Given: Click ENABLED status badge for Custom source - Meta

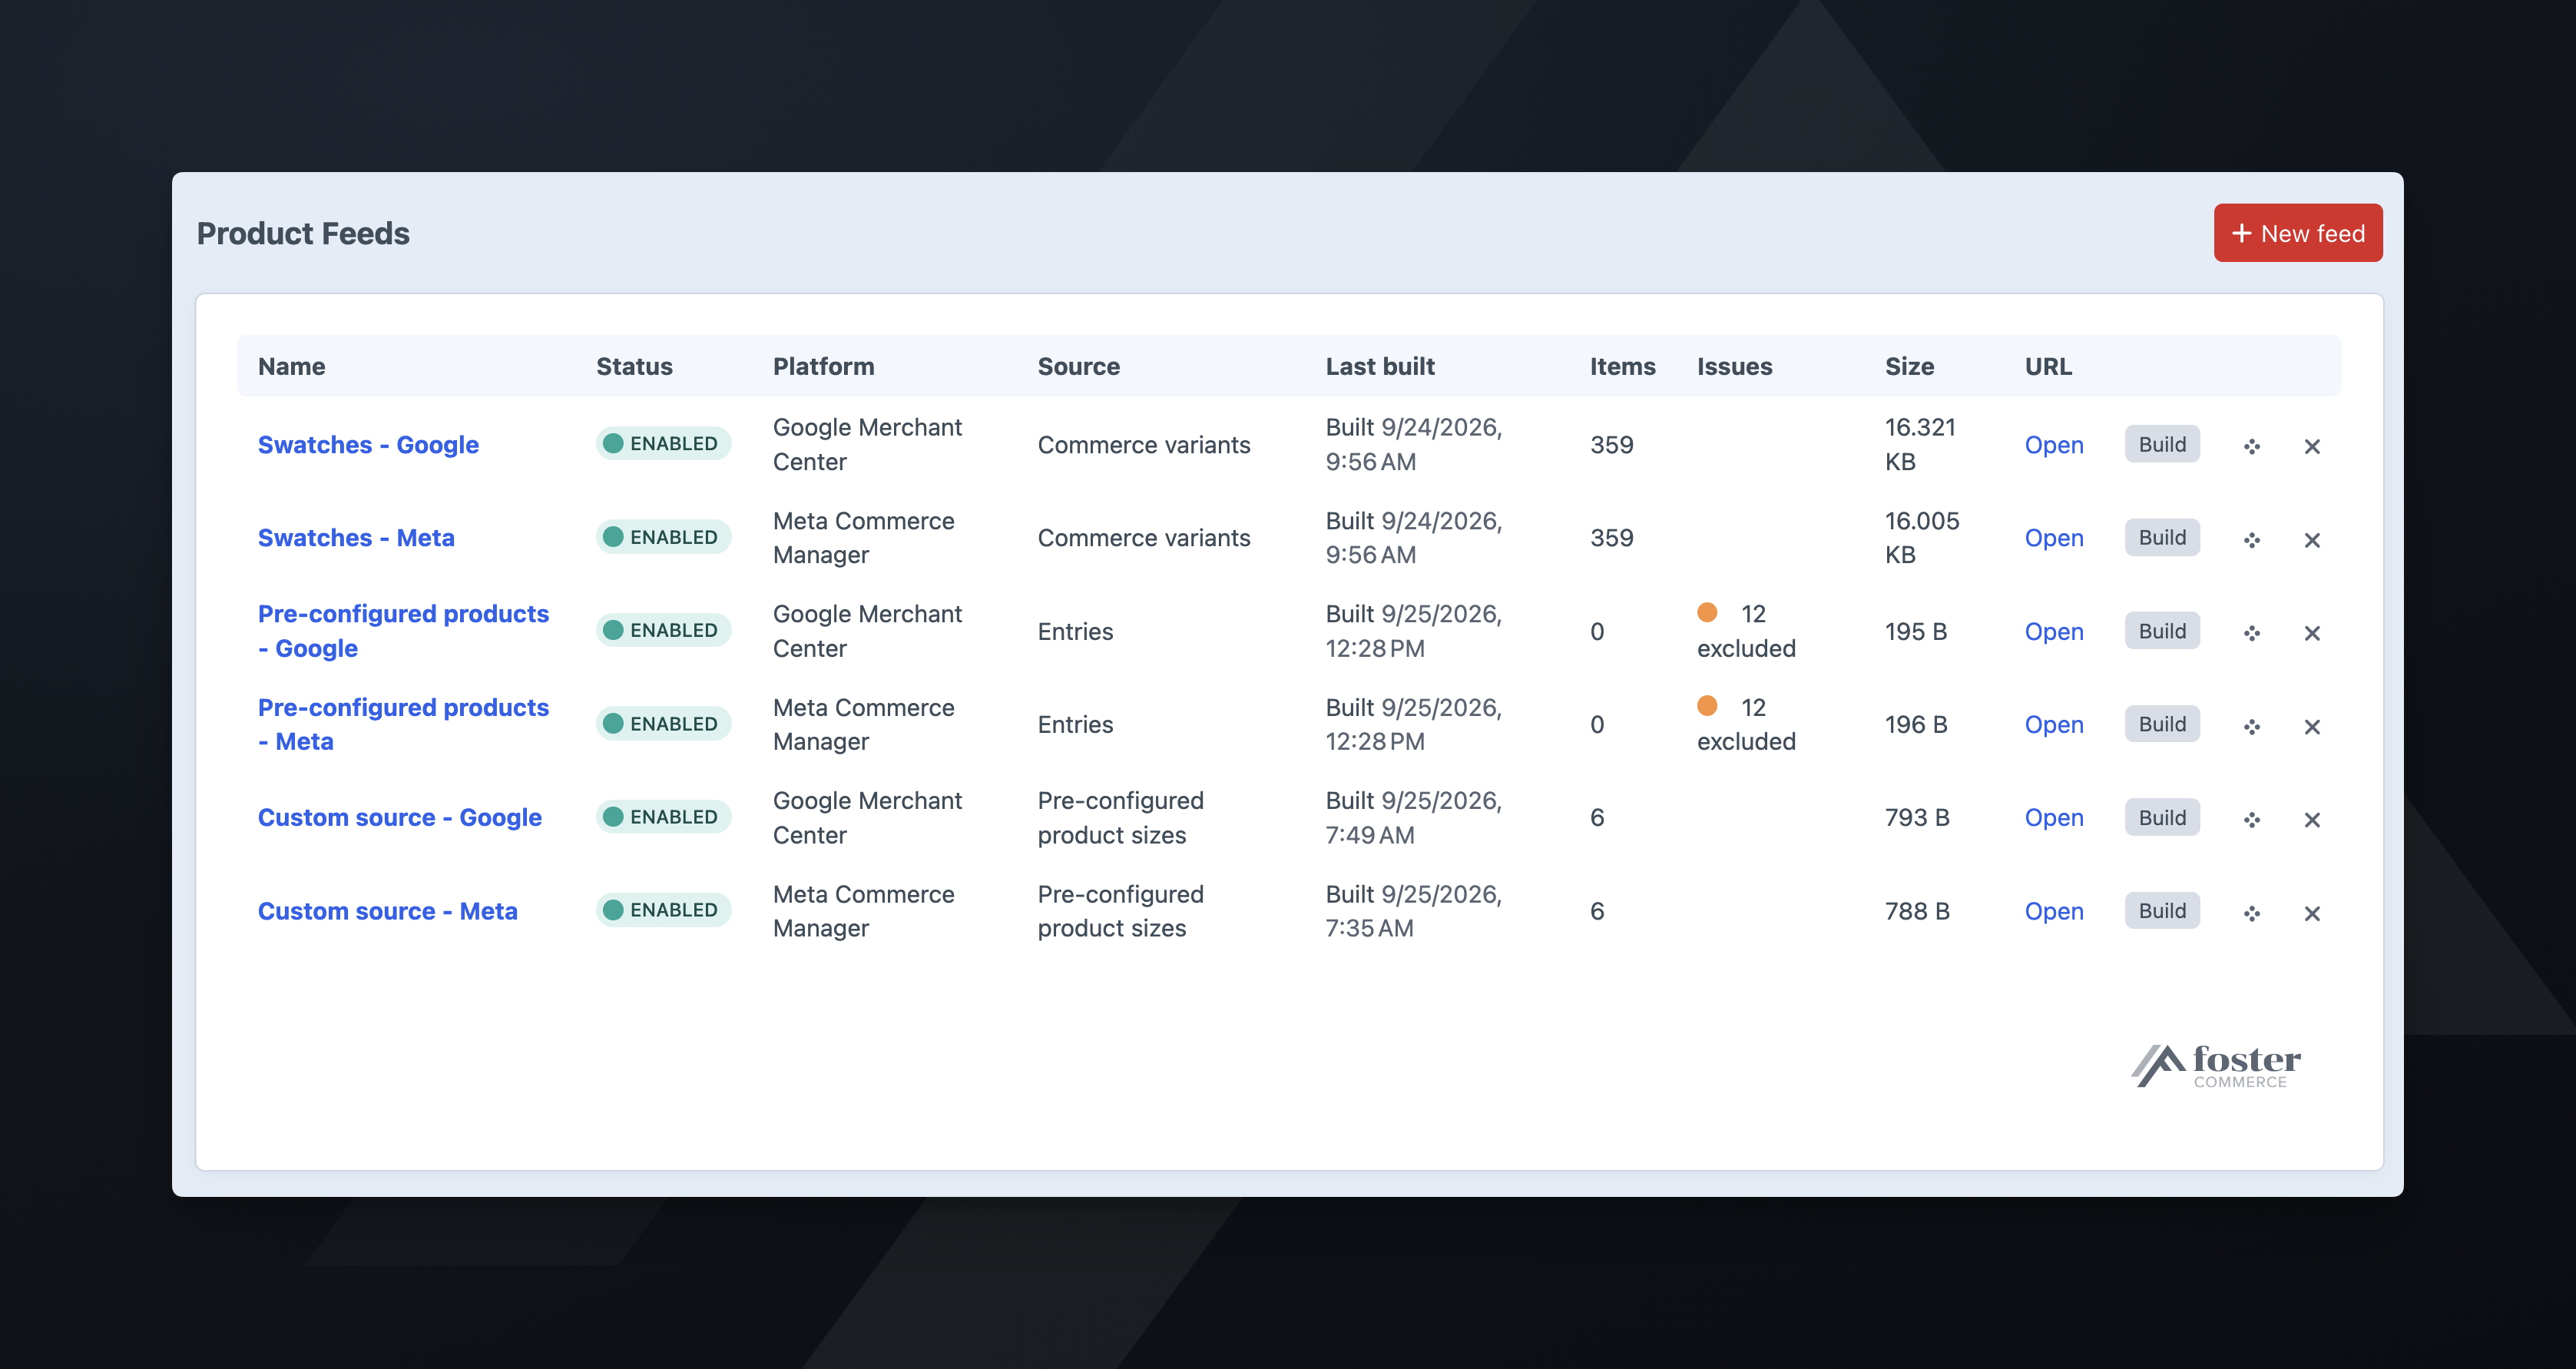Looking at the screenshot, I should tap(663, 910).
